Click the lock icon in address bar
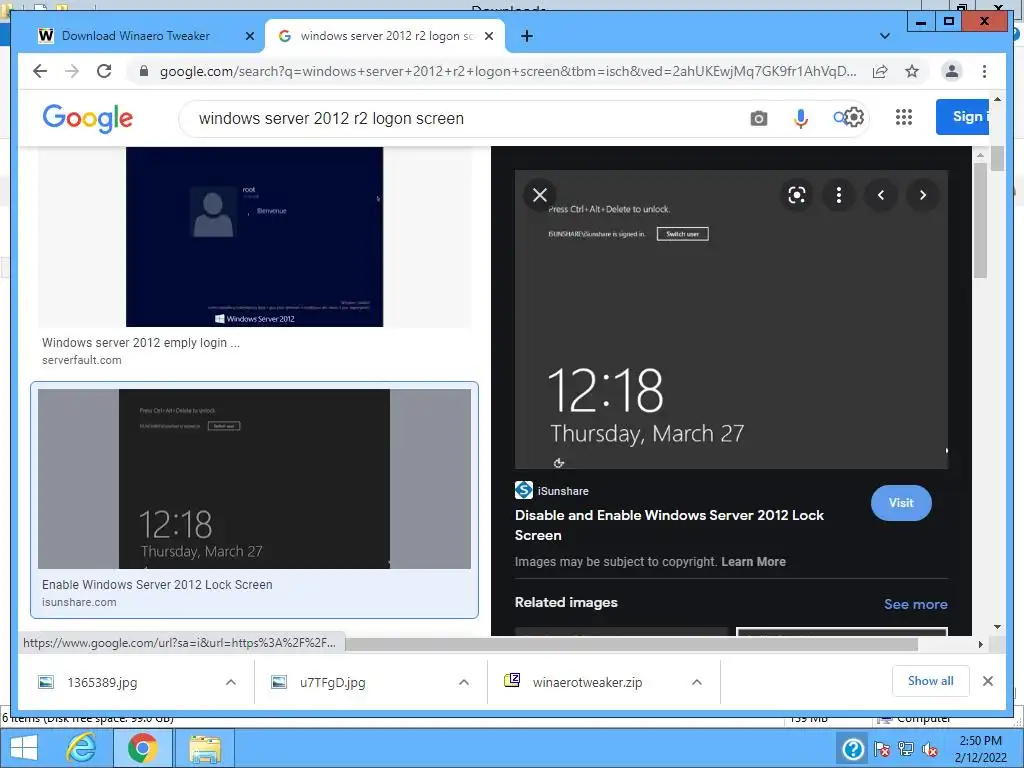 tap(144, 71)
